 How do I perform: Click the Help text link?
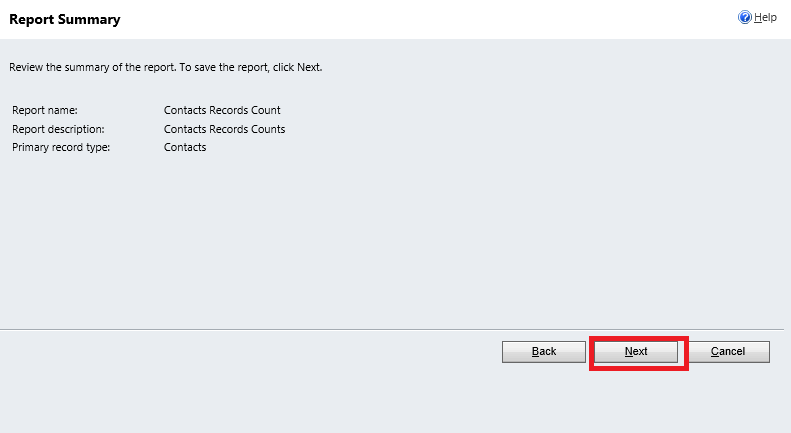point(765,17)
